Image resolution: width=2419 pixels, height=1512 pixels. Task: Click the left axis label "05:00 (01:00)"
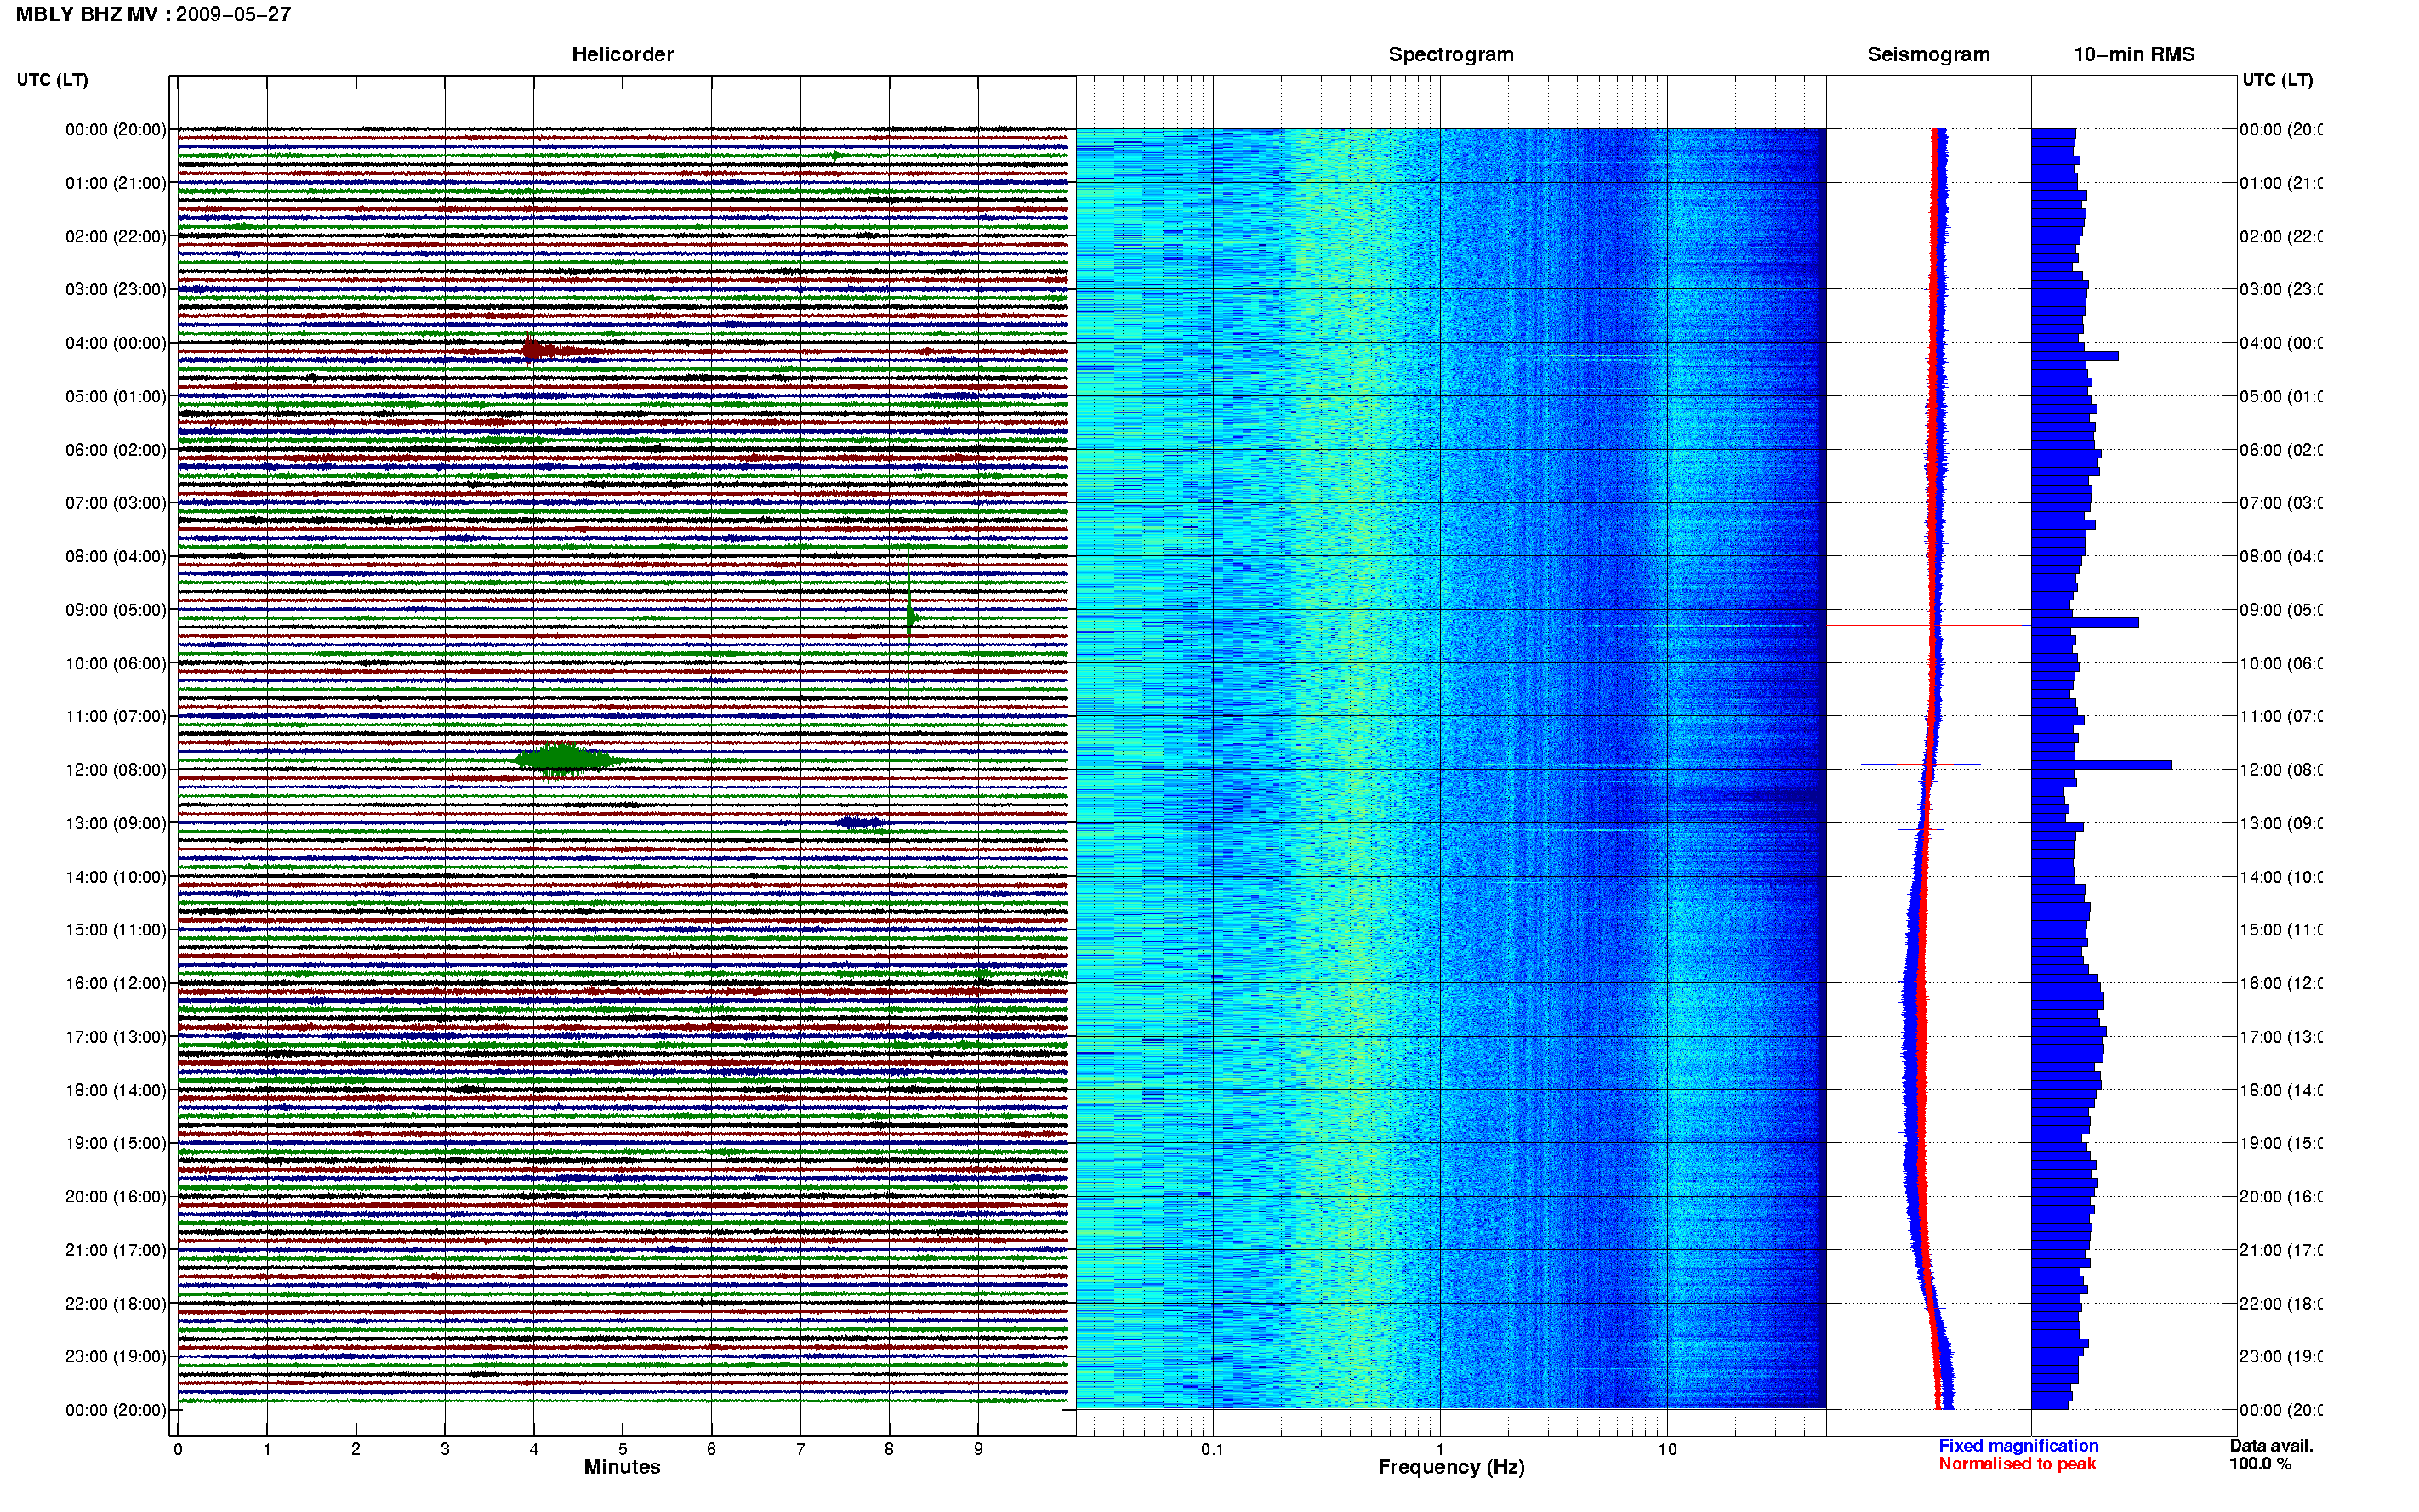pos(116,396)
